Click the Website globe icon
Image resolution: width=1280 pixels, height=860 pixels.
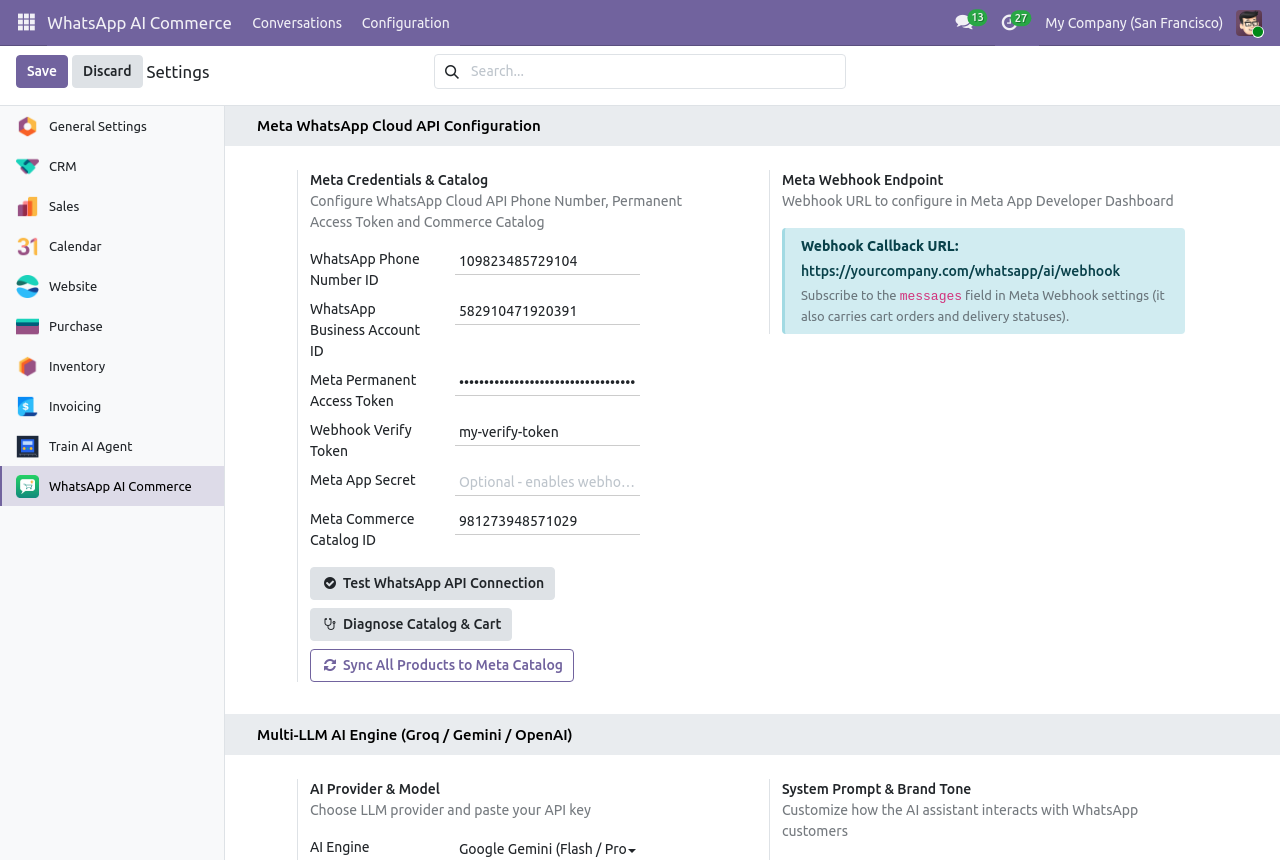point(28,286)
